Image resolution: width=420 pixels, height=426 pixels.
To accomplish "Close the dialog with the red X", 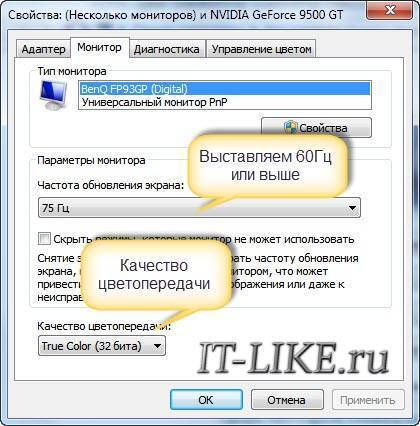I will click(x=390, y=10).
